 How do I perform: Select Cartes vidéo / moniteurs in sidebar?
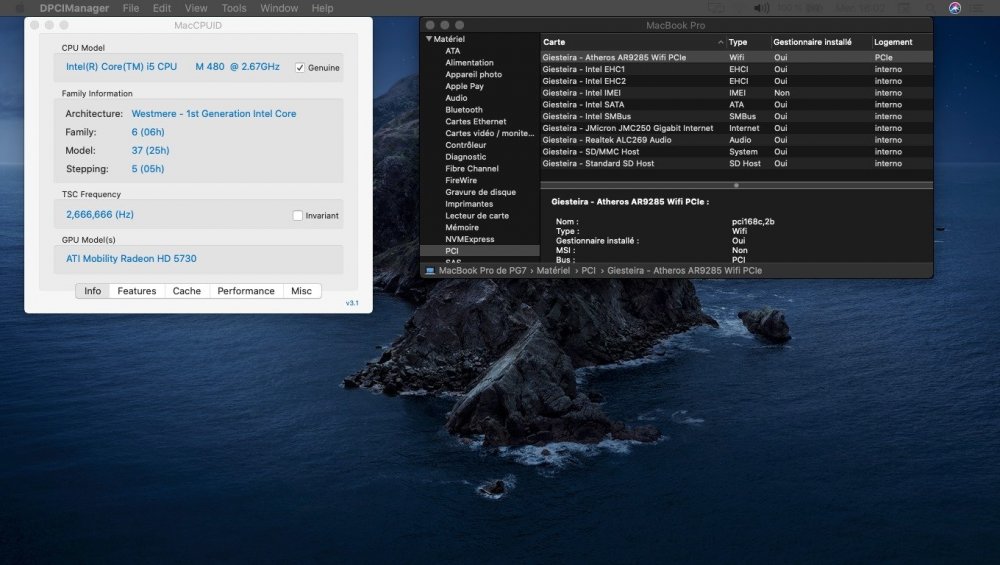click(490, 133)
